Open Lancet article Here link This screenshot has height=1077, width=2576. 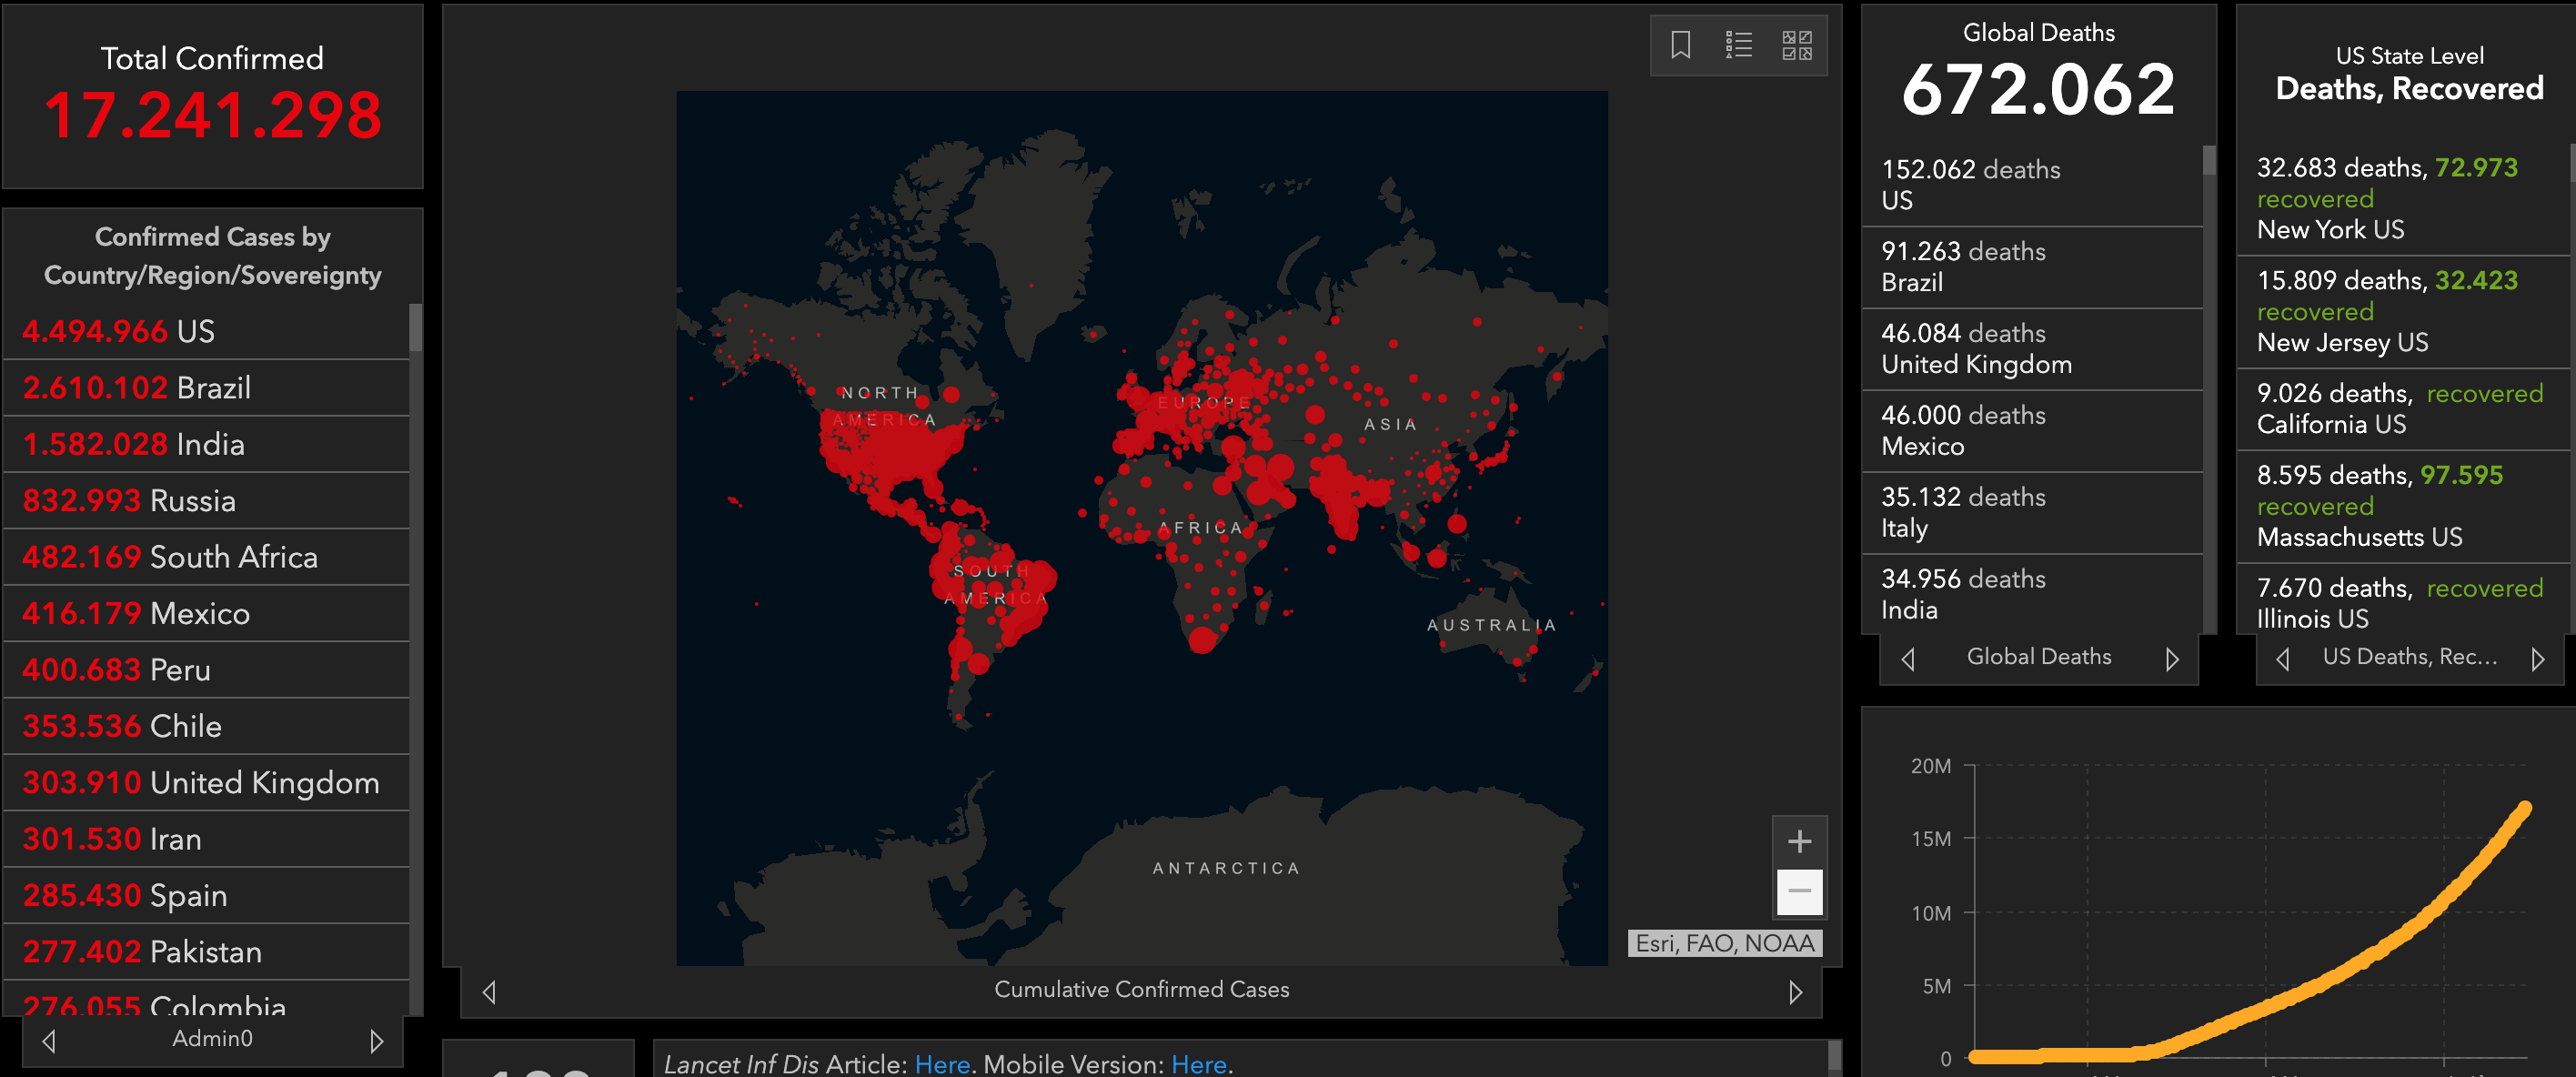coord(941,1064)
